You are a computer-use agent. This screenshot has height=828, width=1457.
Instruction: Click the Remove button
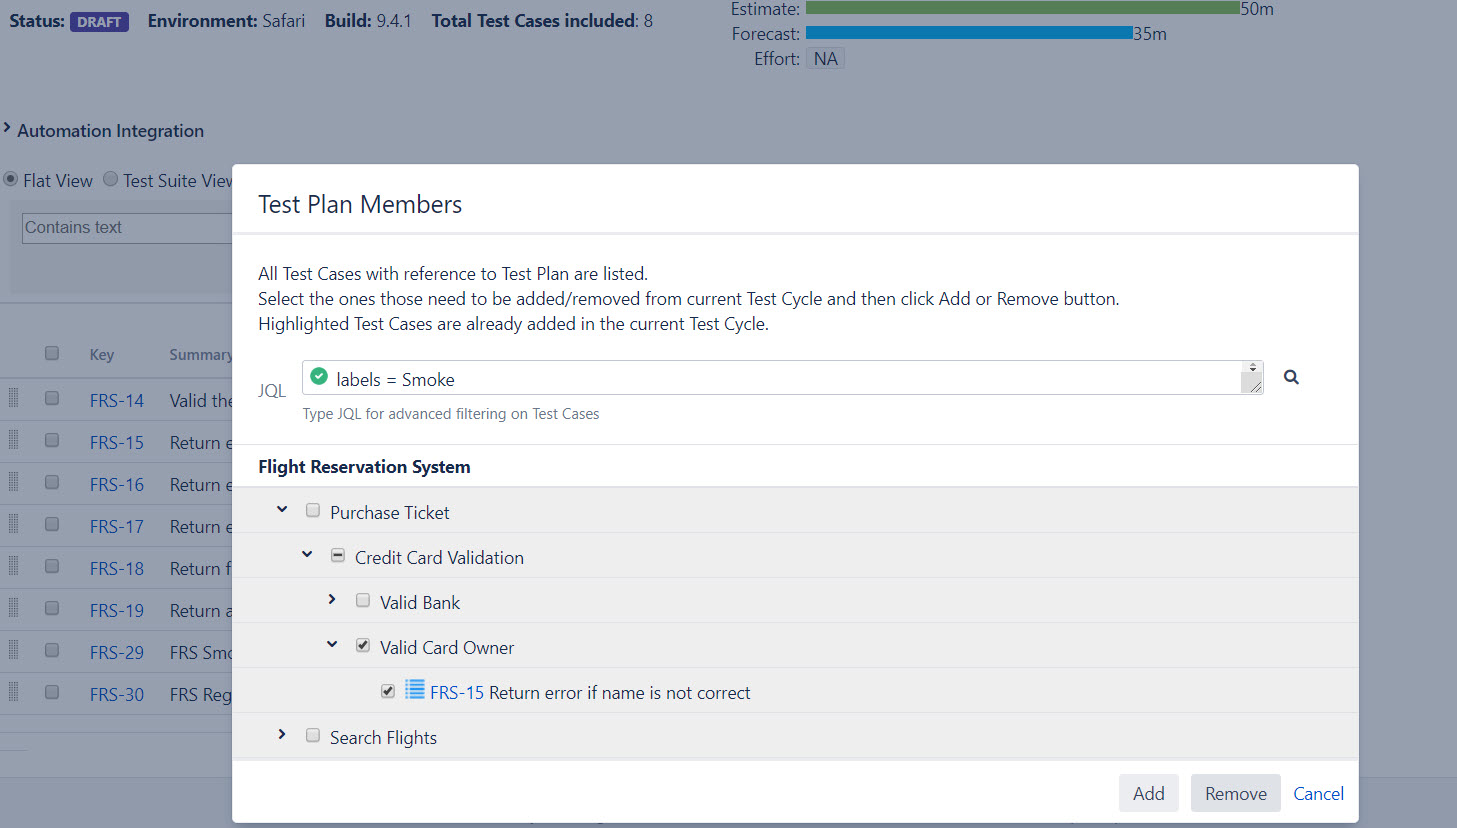[1235, 793]
